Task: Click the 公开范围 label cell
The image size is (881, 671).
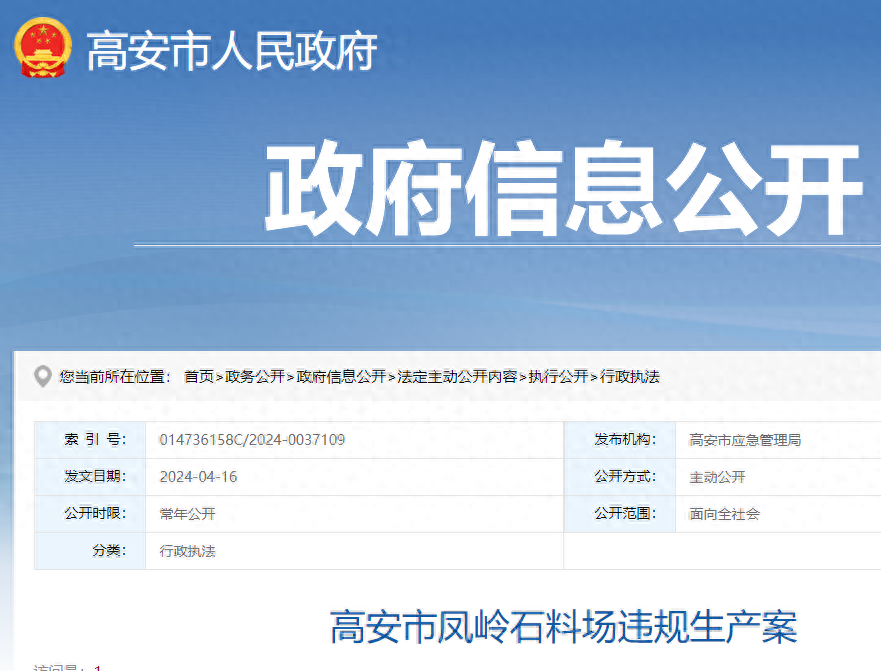Action: (620, 514)
